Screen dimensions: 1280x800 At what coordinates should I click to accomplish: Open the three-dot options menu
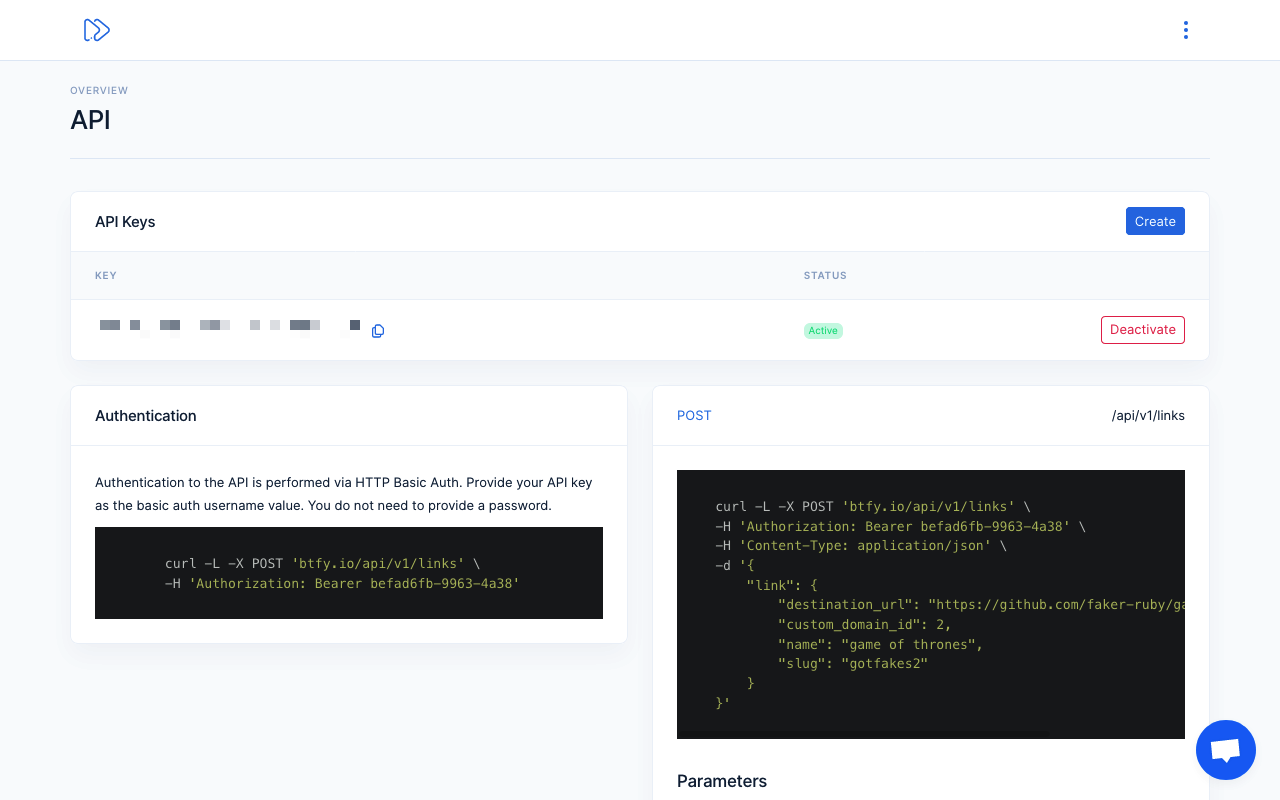(x=1186, y=30)
